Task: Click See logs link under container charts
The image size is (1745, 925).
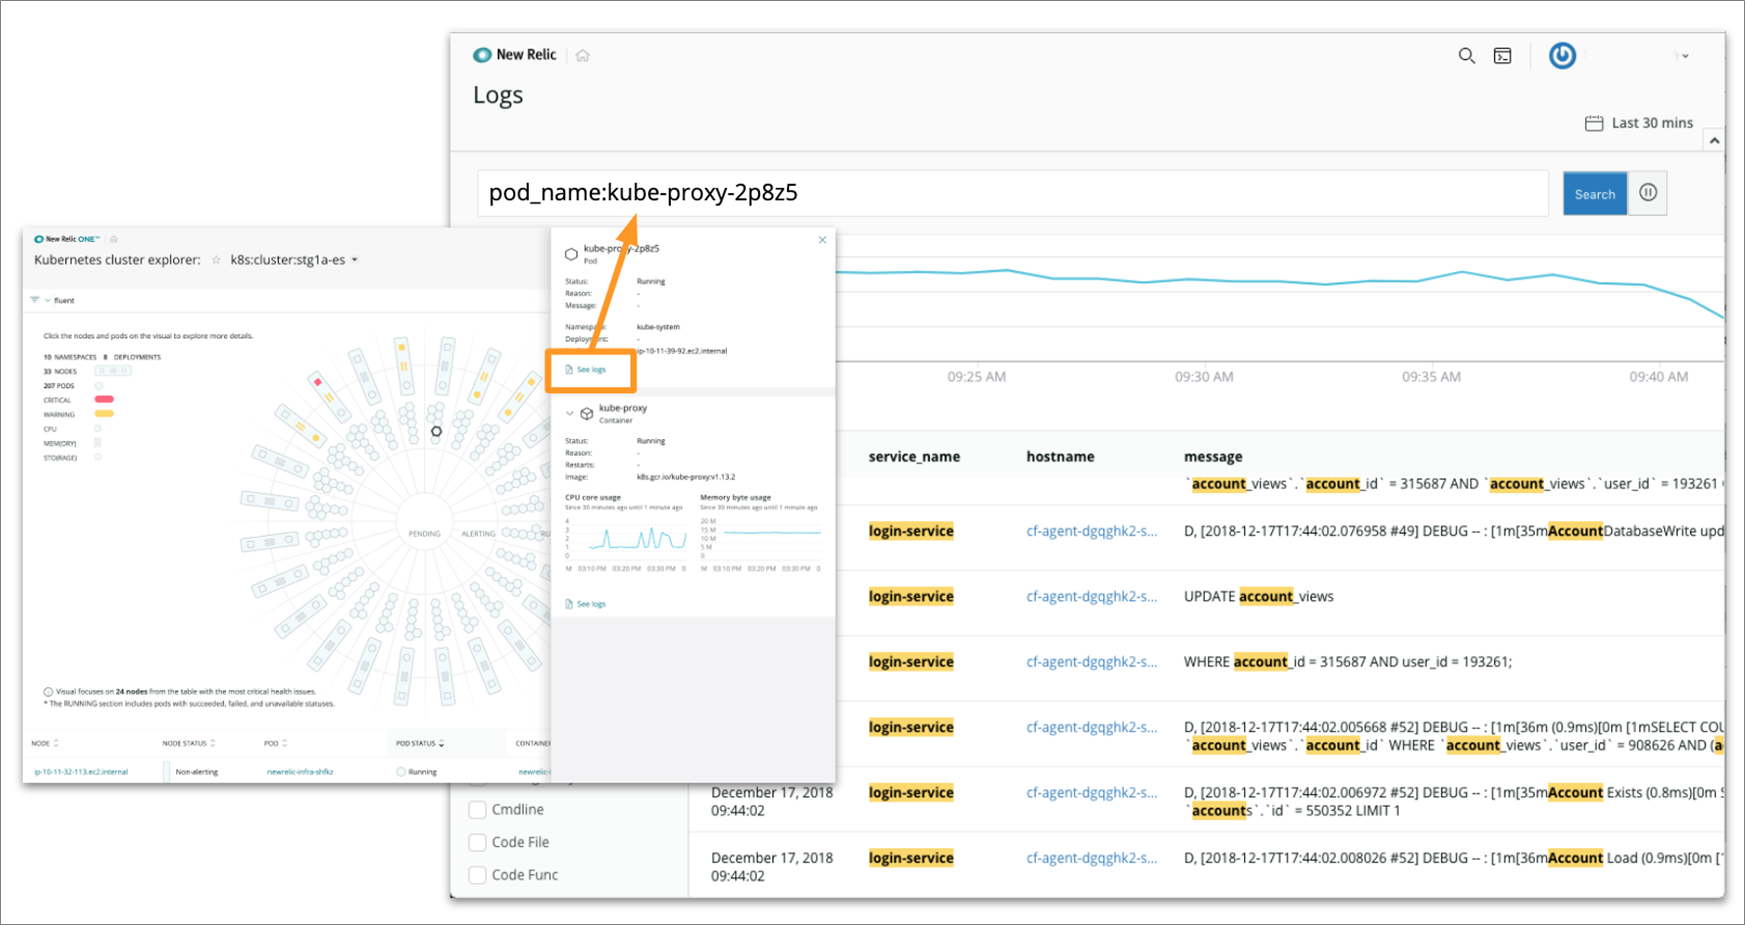Action: [586, 604]
